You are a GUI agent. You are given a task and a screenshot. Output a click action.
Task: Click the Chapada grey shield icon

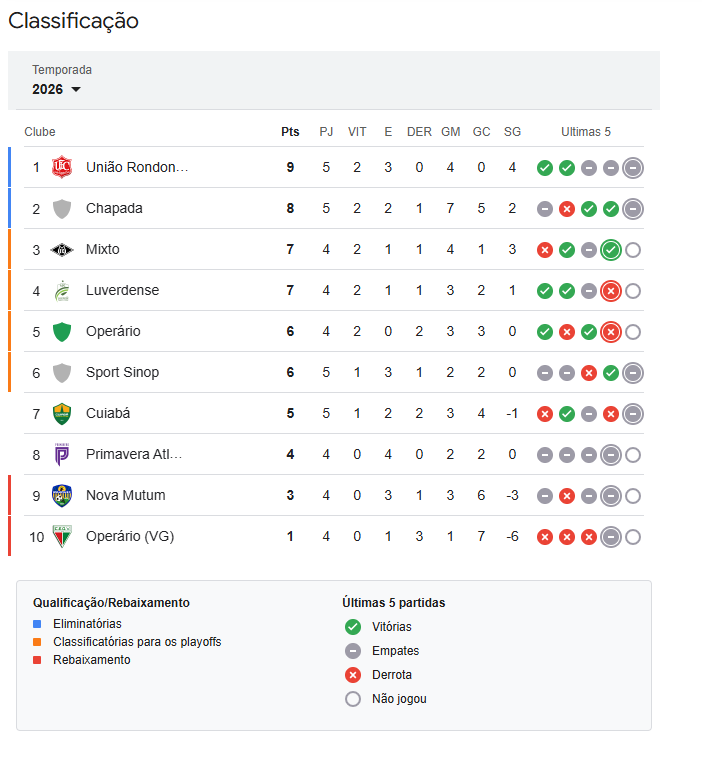pyautogui.click(x=62, y=208)
